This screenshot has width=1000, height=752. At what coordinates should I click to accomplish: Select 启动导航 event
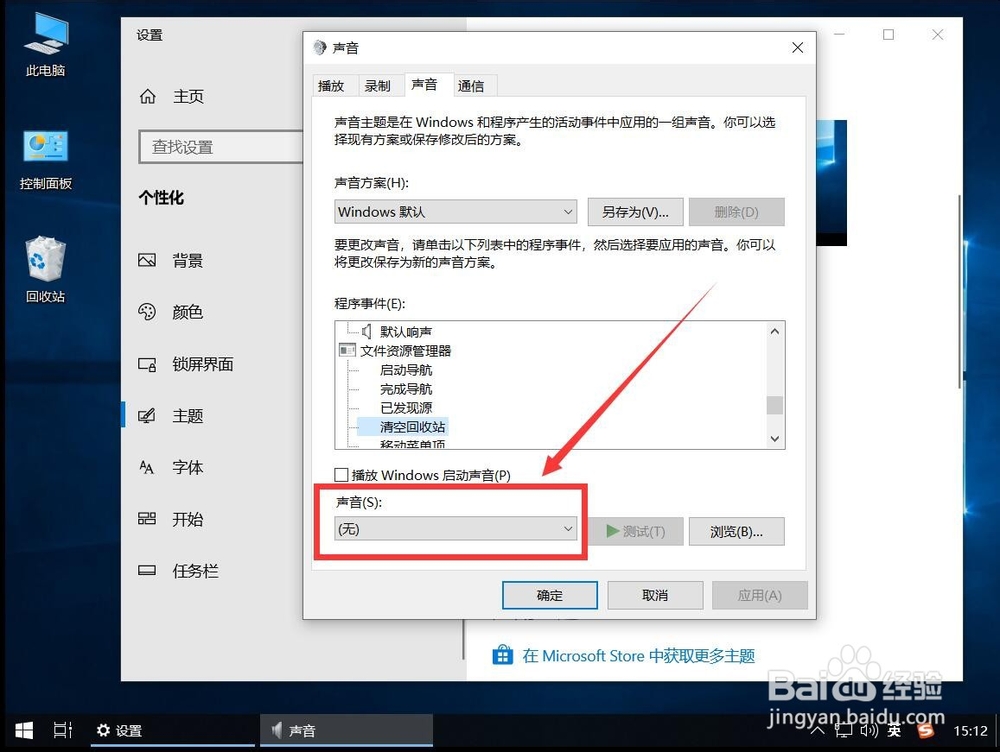click(x=406, y=369)
